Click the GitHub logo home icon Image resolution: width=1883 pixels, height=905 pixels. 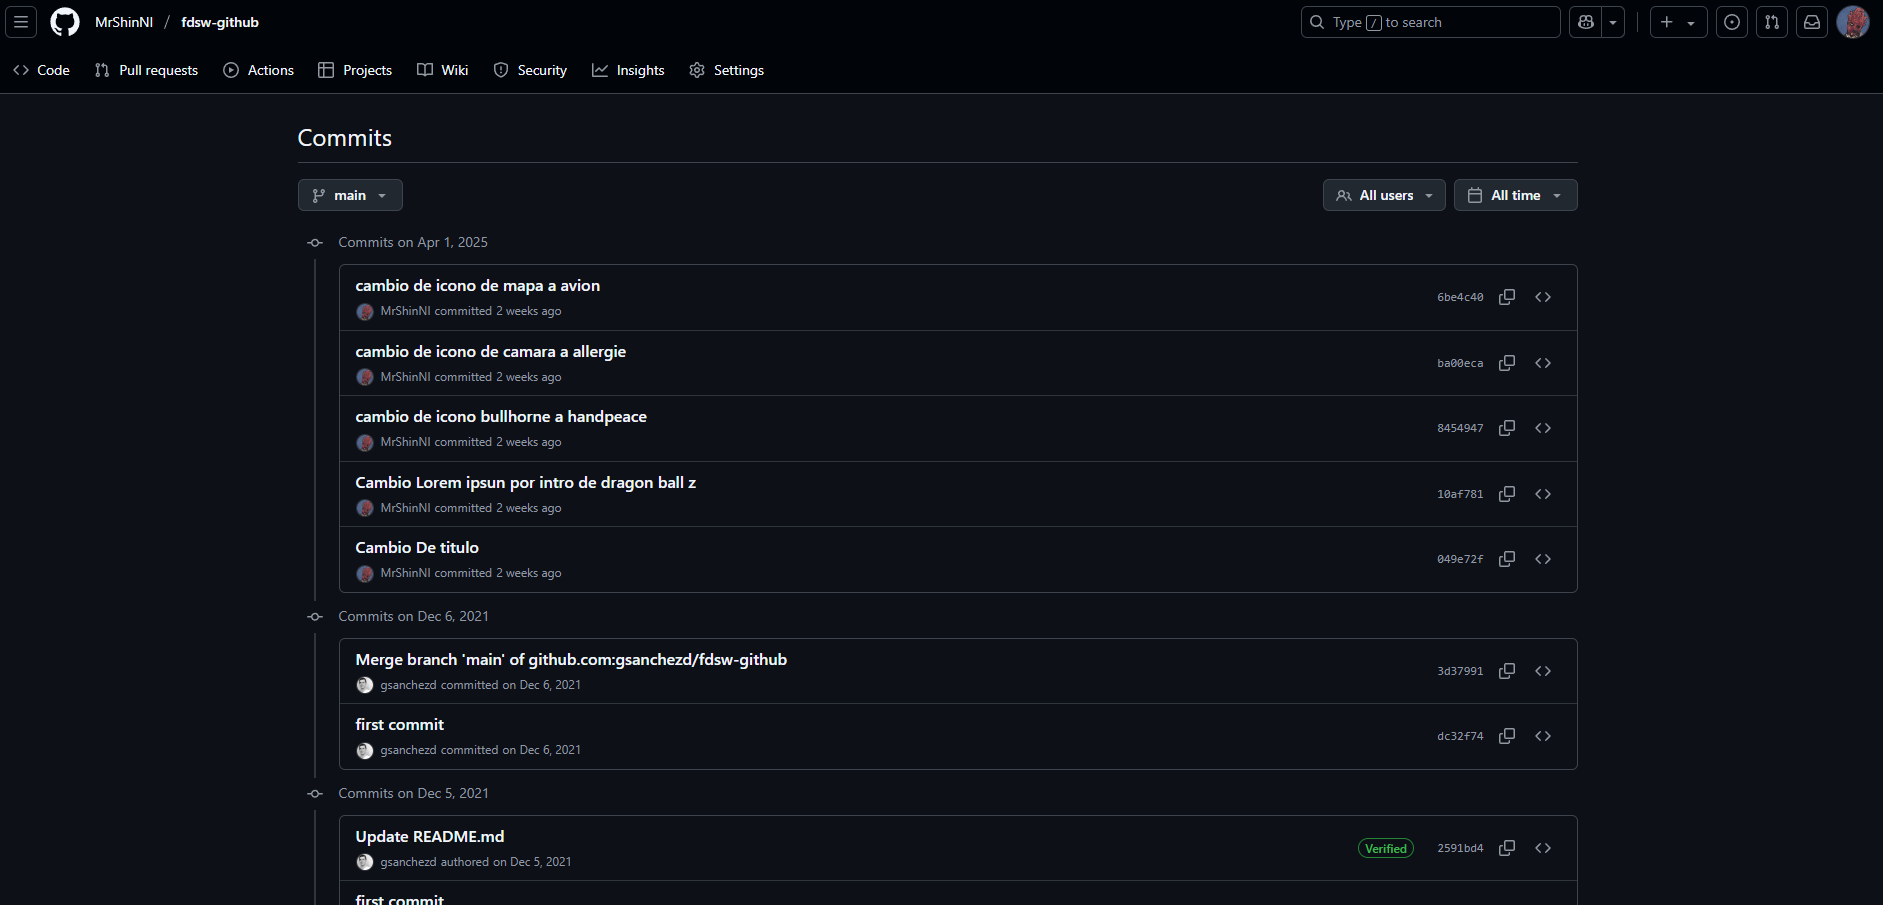coord(65,22)
